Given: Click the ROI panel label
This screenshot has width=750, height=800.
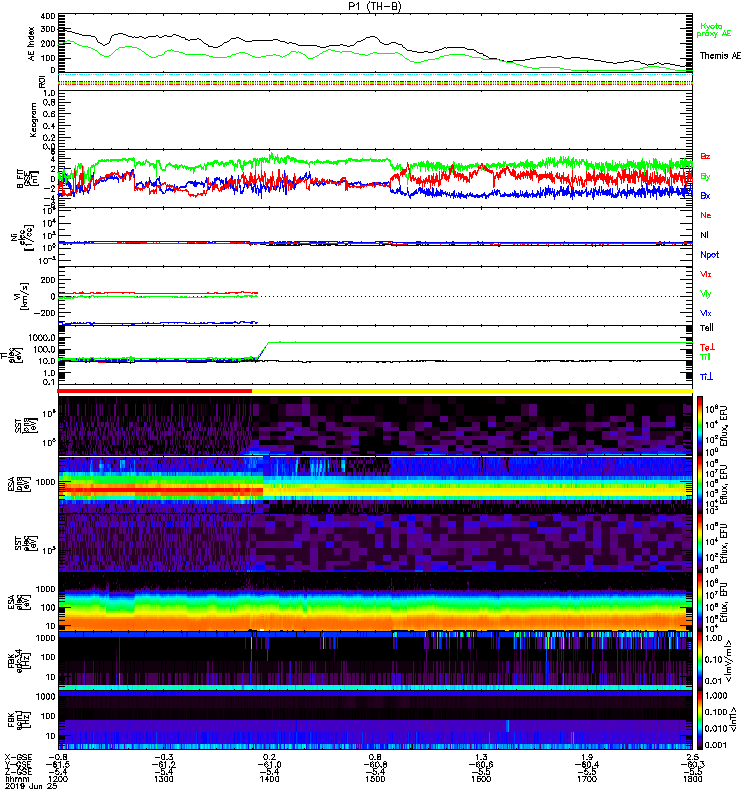Looking at the screenshot, I should click(x=42, y=82).
